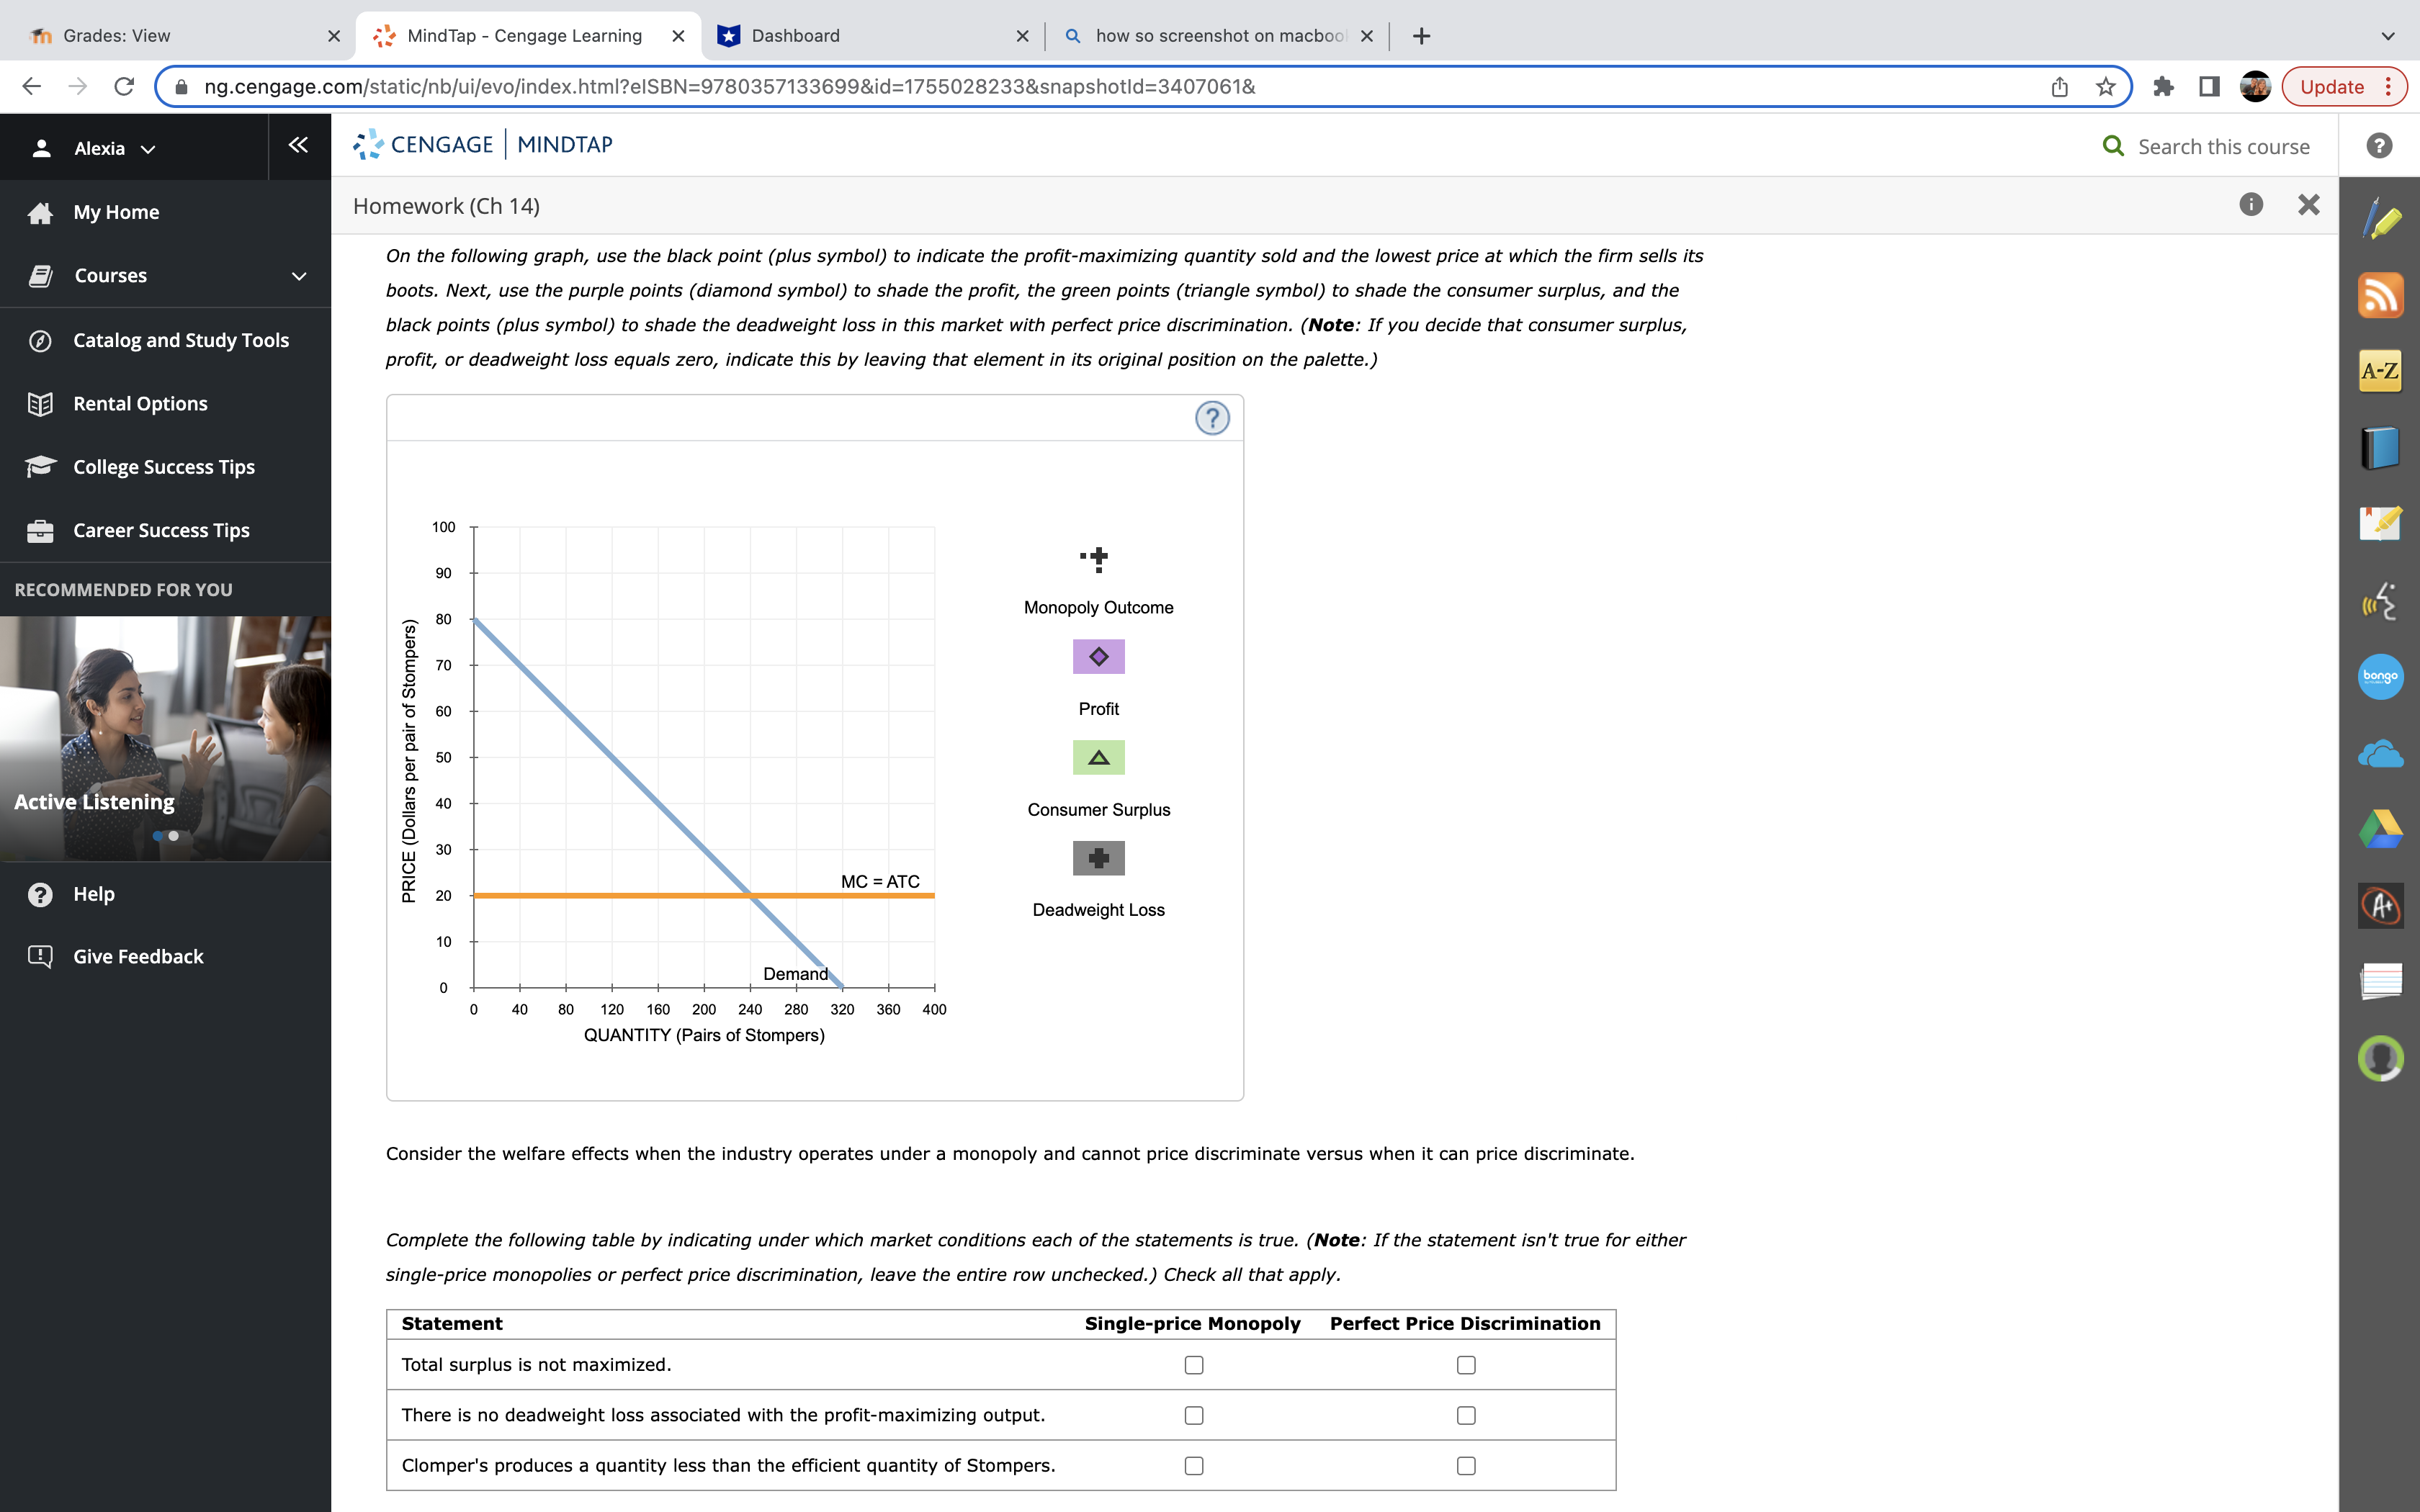Viewport: 2420px width, 1512px height.
Task: Open the notes and highlighter tool
Action: tap(2381, 219)
